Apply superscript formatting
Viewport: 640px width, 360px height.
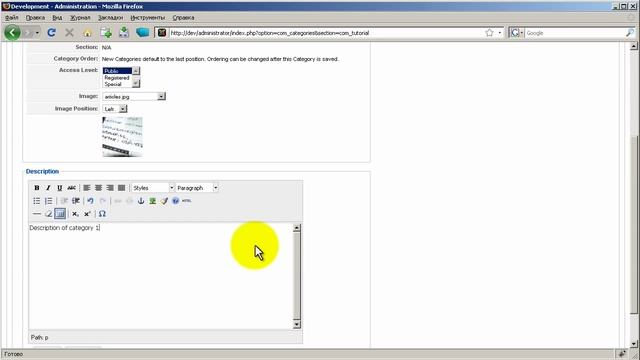[x=87, y=214]
